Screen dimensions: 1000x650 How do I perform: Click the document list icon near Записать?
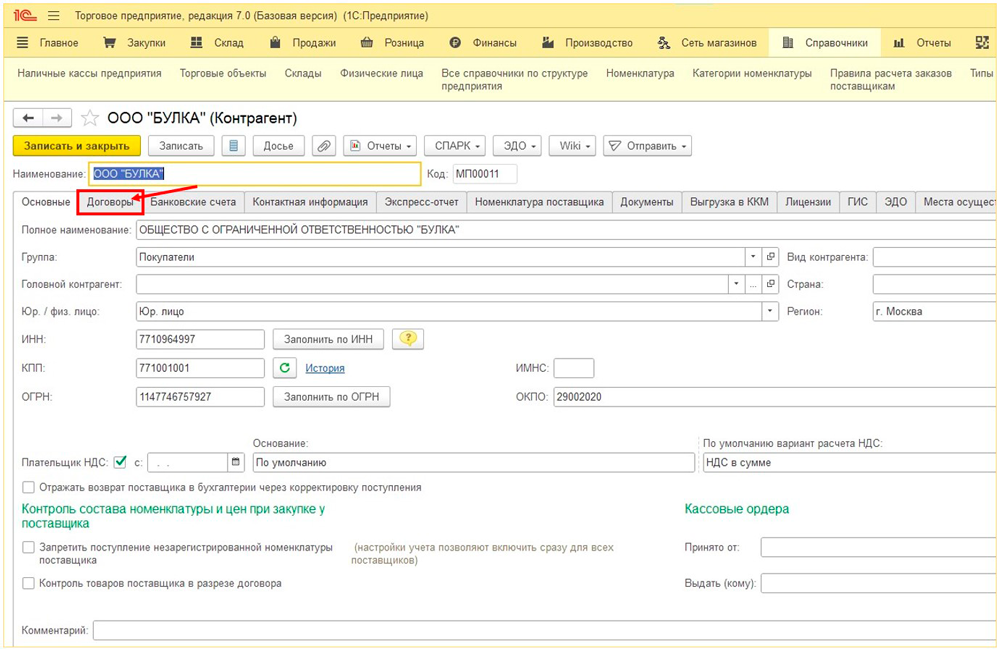pyautogui.click(x=234, y=146)
